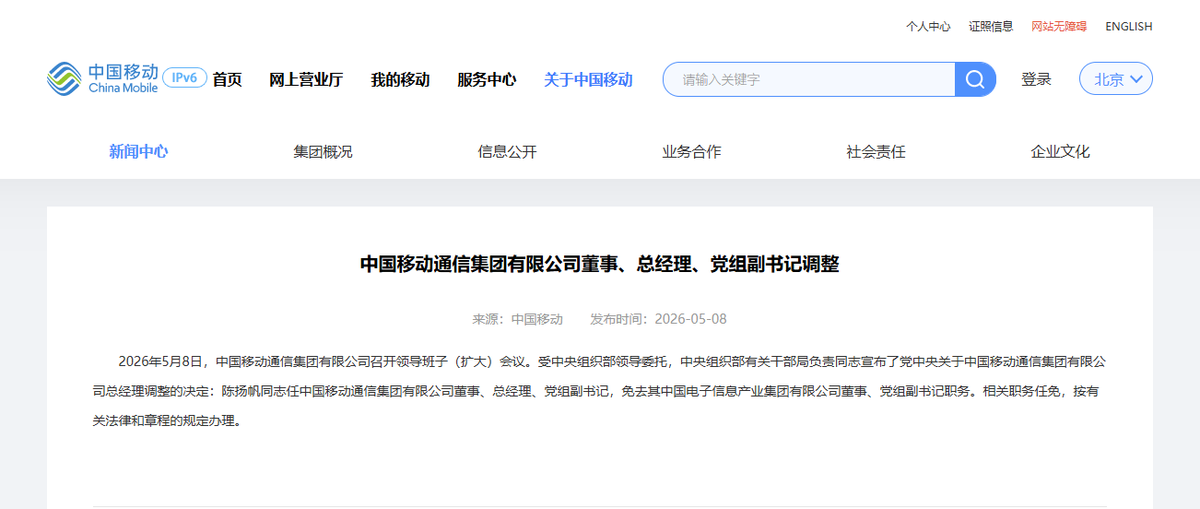The image size is (1200, 509).
Task: Open the 证照信息 link
Action: [991, 27]
